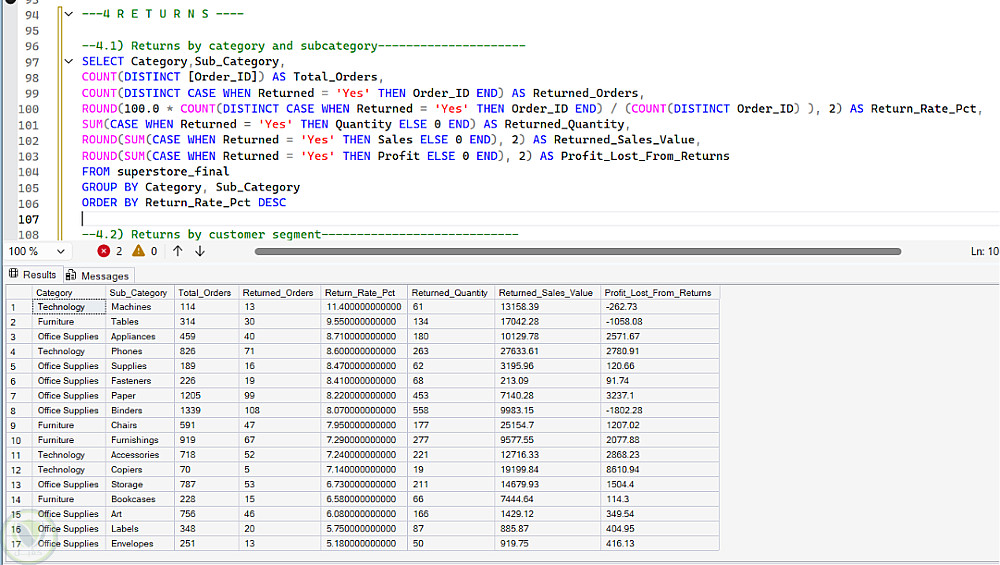Click the yellow warning count icon
The height and width of the screenshot is (565, 1000).
click(138, 251)
